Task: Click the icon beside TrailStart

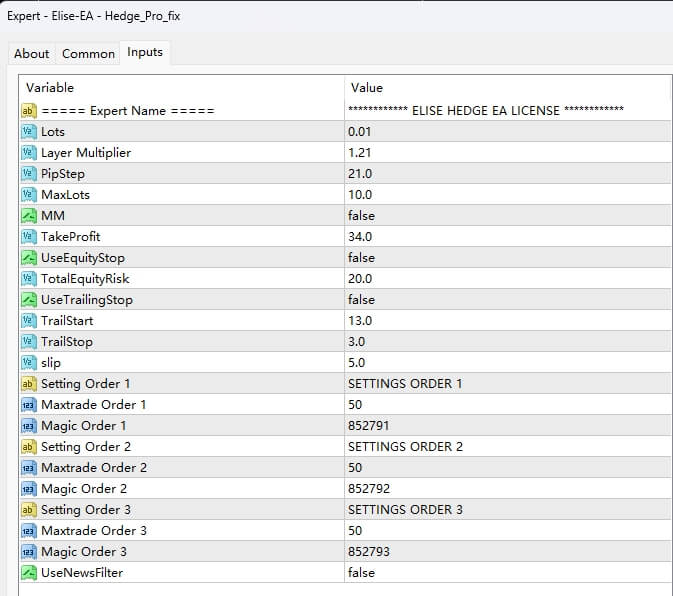Action: click(x=28, y=321)
